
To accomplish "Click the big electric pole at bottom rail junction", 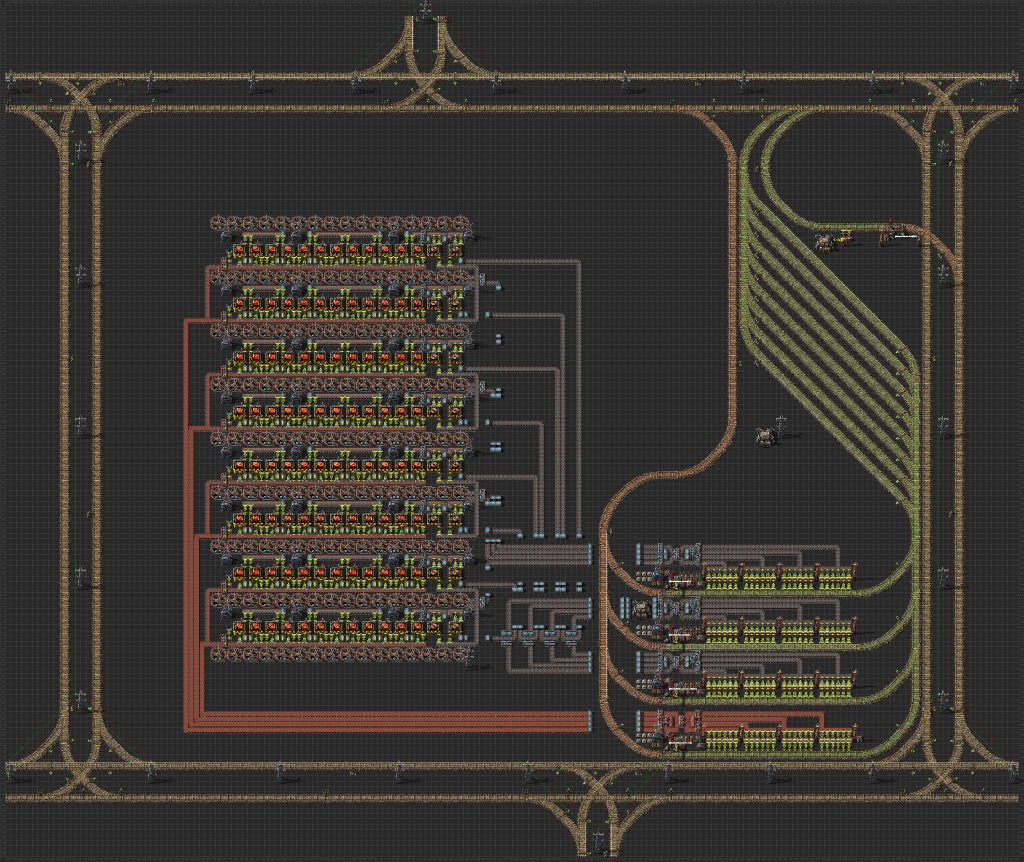I will [597, 840].
